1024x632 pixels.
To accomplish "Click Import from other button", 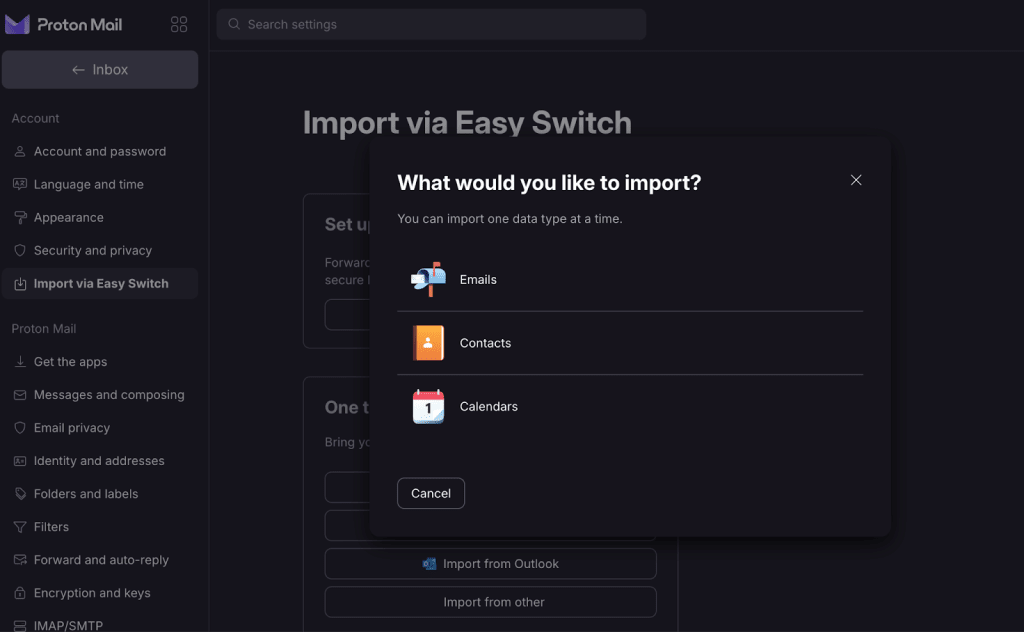I will [490, 602].
